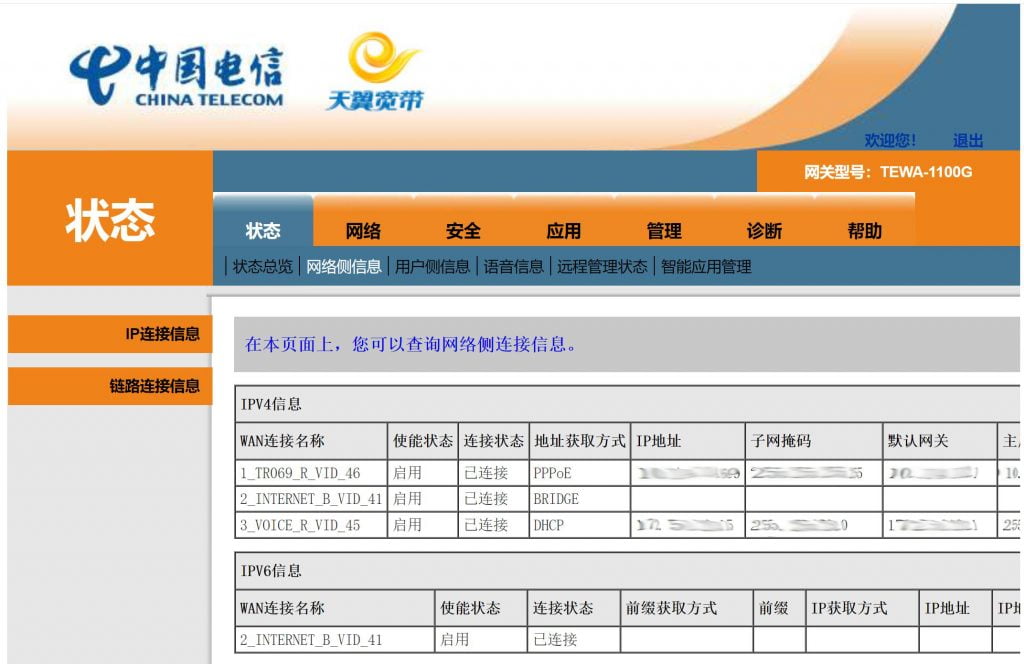Open 远程管理状态 submenu item

602,267
